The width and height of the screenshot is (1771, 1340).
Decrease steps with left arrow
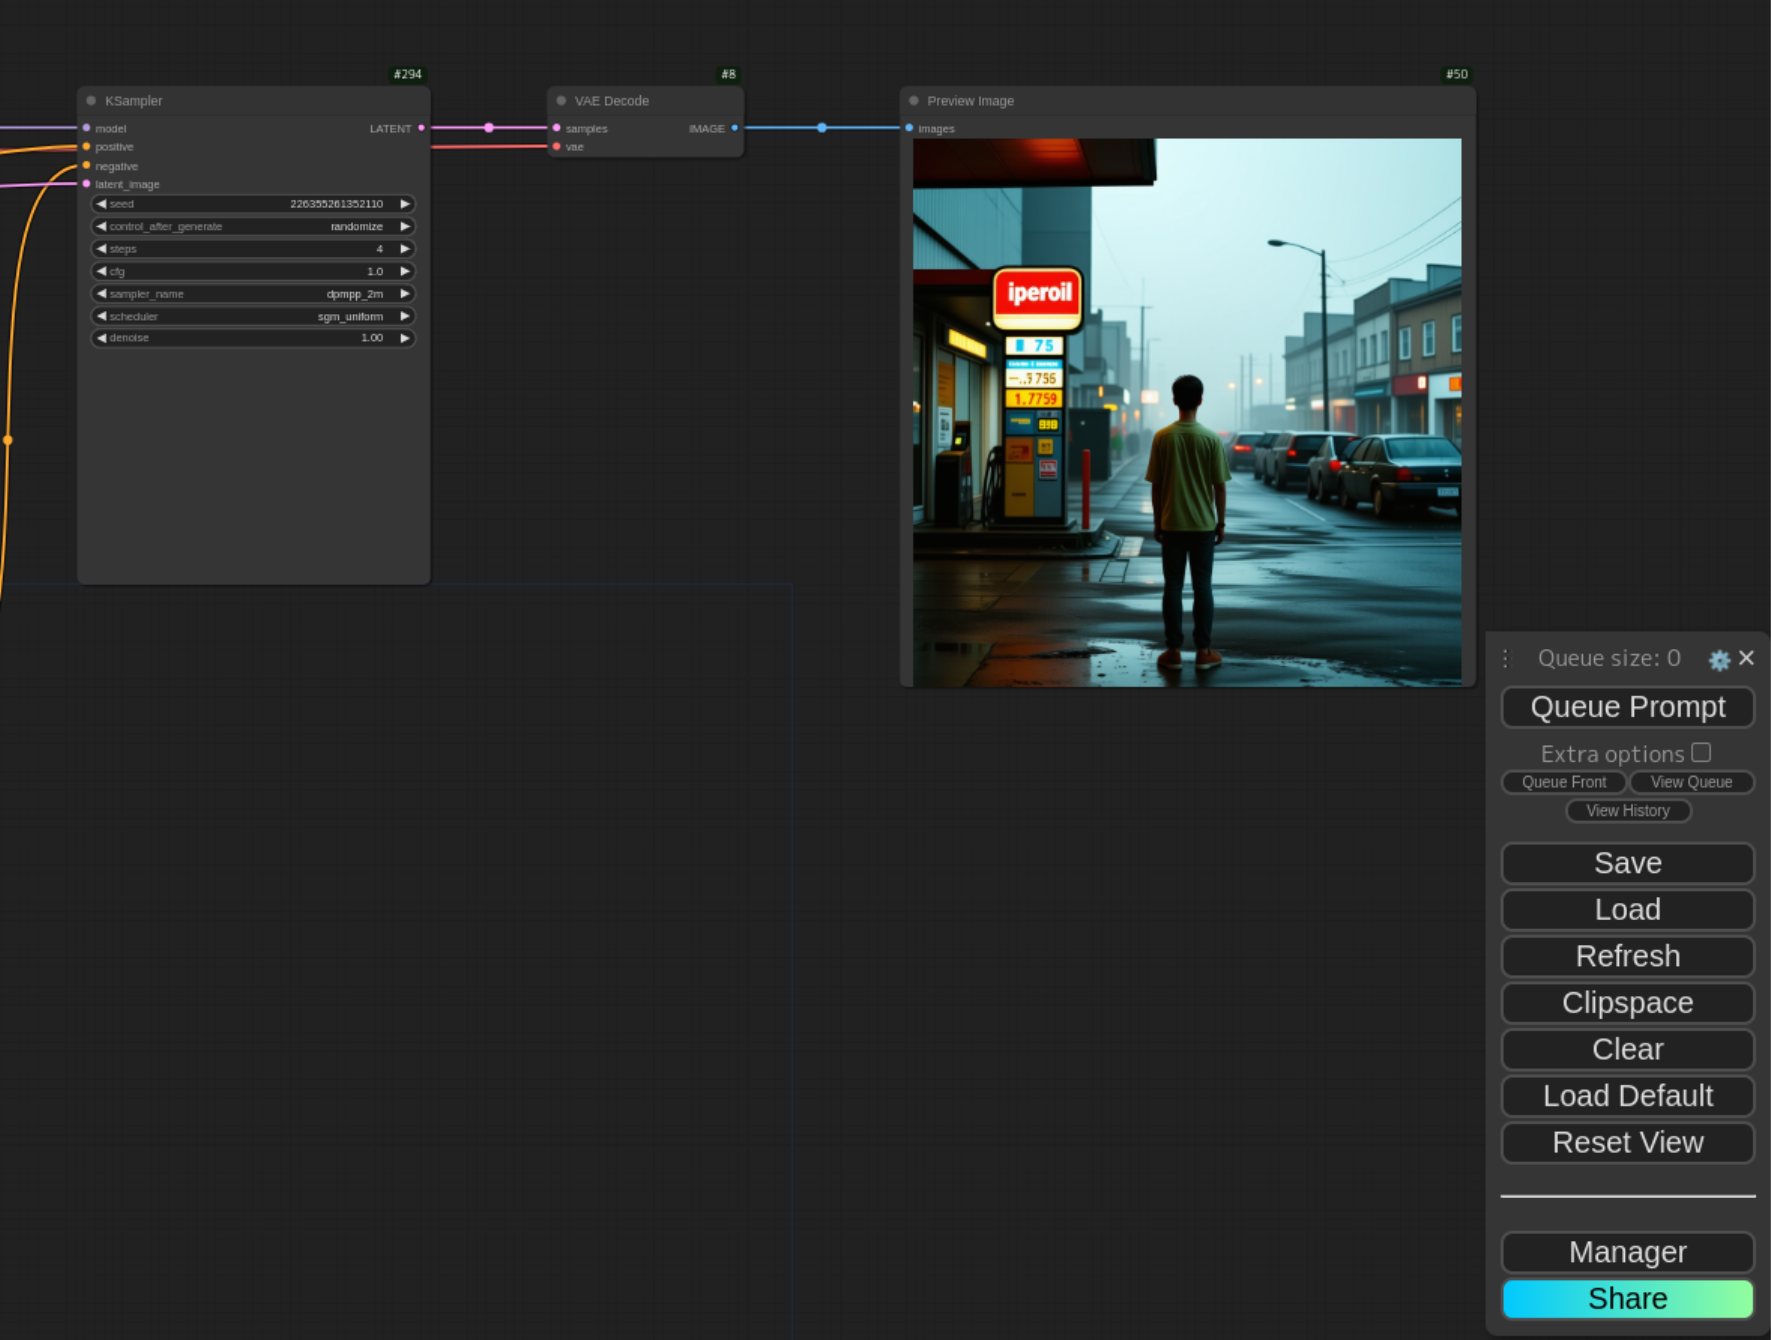[101, 249]
